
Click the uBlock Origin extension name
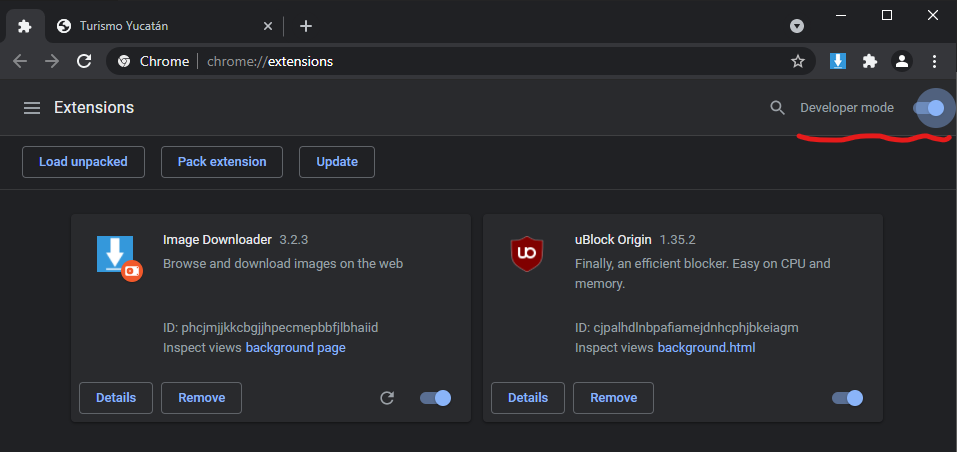(613, 240)
